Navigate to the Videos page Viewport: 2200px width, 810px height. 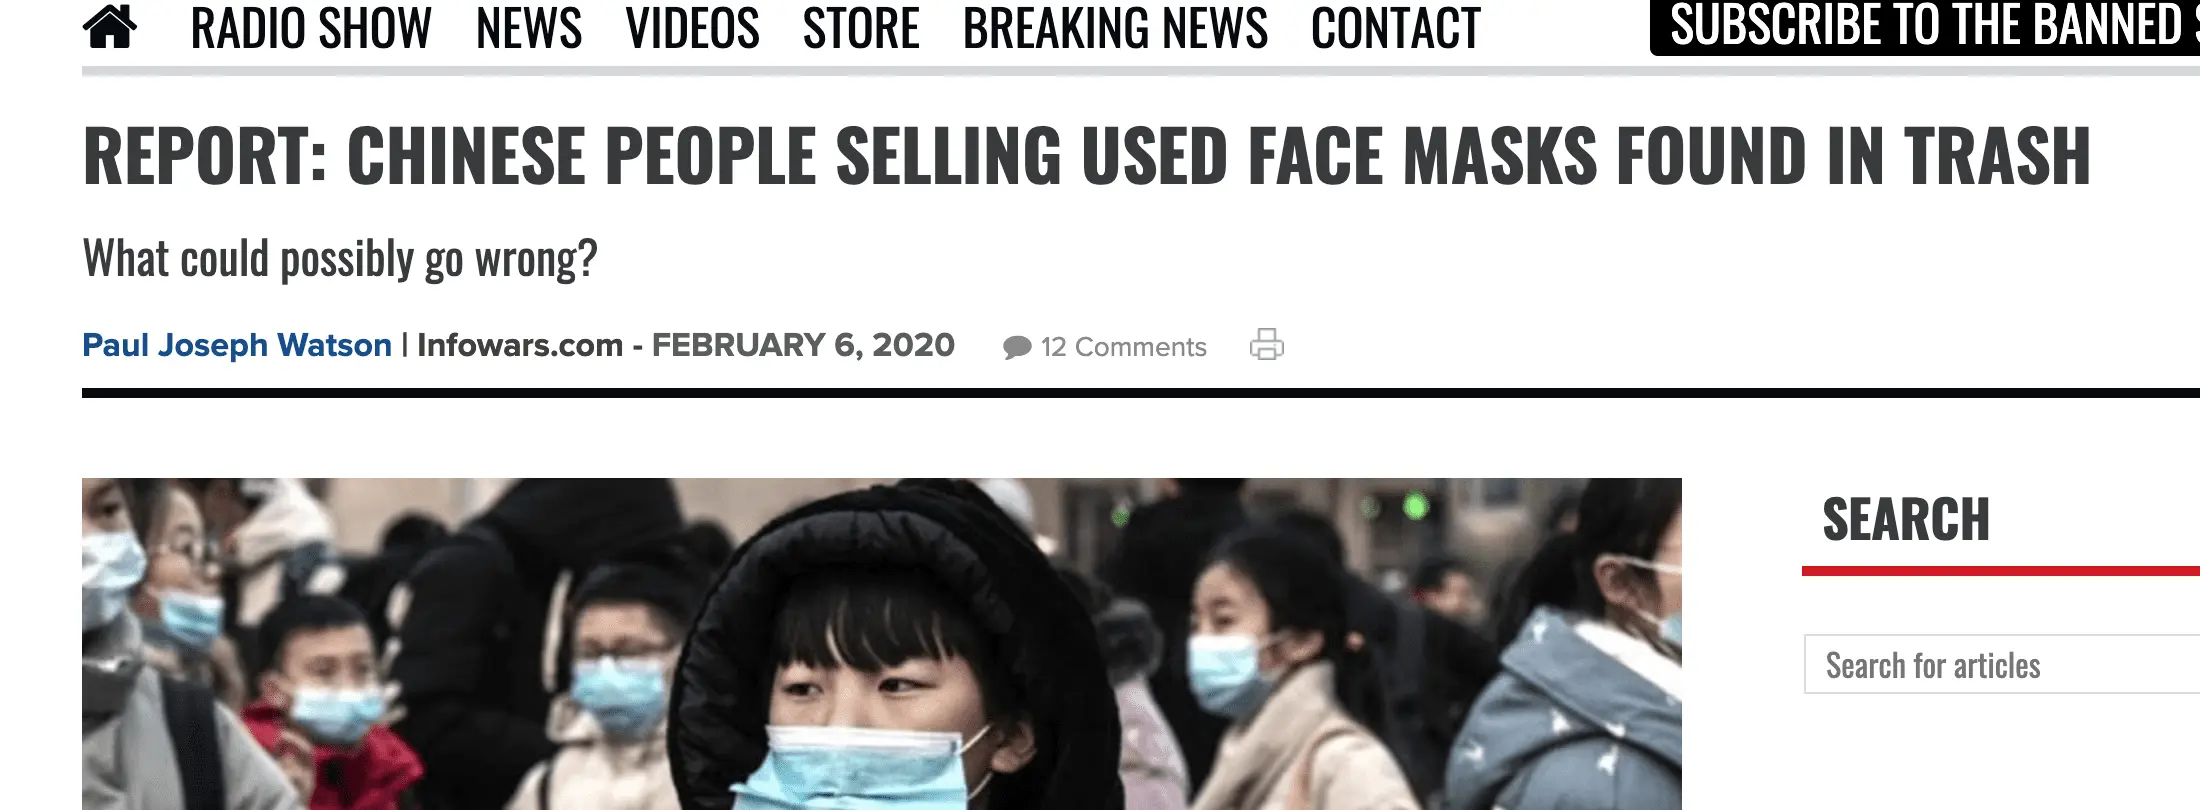[x=692, y=27]
